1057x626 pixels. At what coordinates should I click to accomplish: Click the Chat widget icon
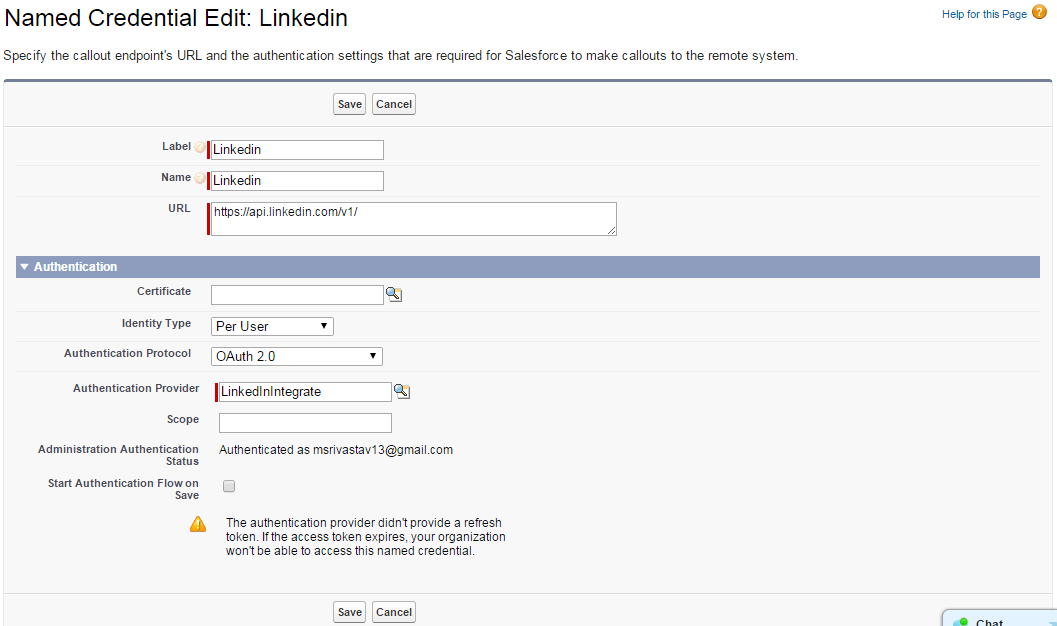click(x=960, y=621)
